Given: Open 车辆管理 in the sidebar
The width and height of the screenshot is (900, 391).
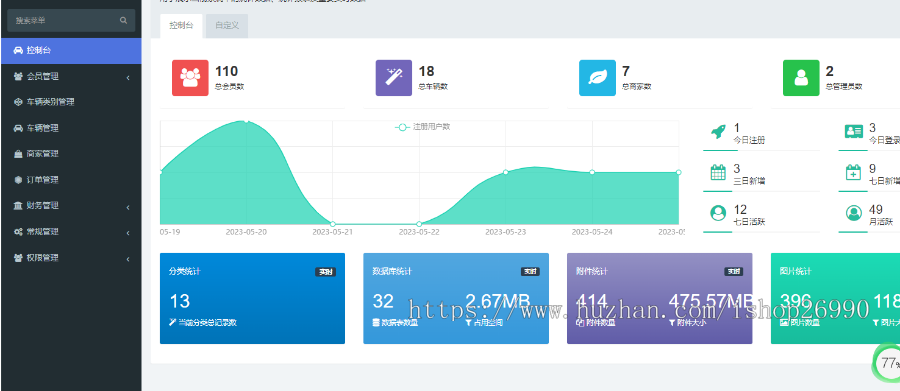Looking at the screenshot, I should [71, 128].
